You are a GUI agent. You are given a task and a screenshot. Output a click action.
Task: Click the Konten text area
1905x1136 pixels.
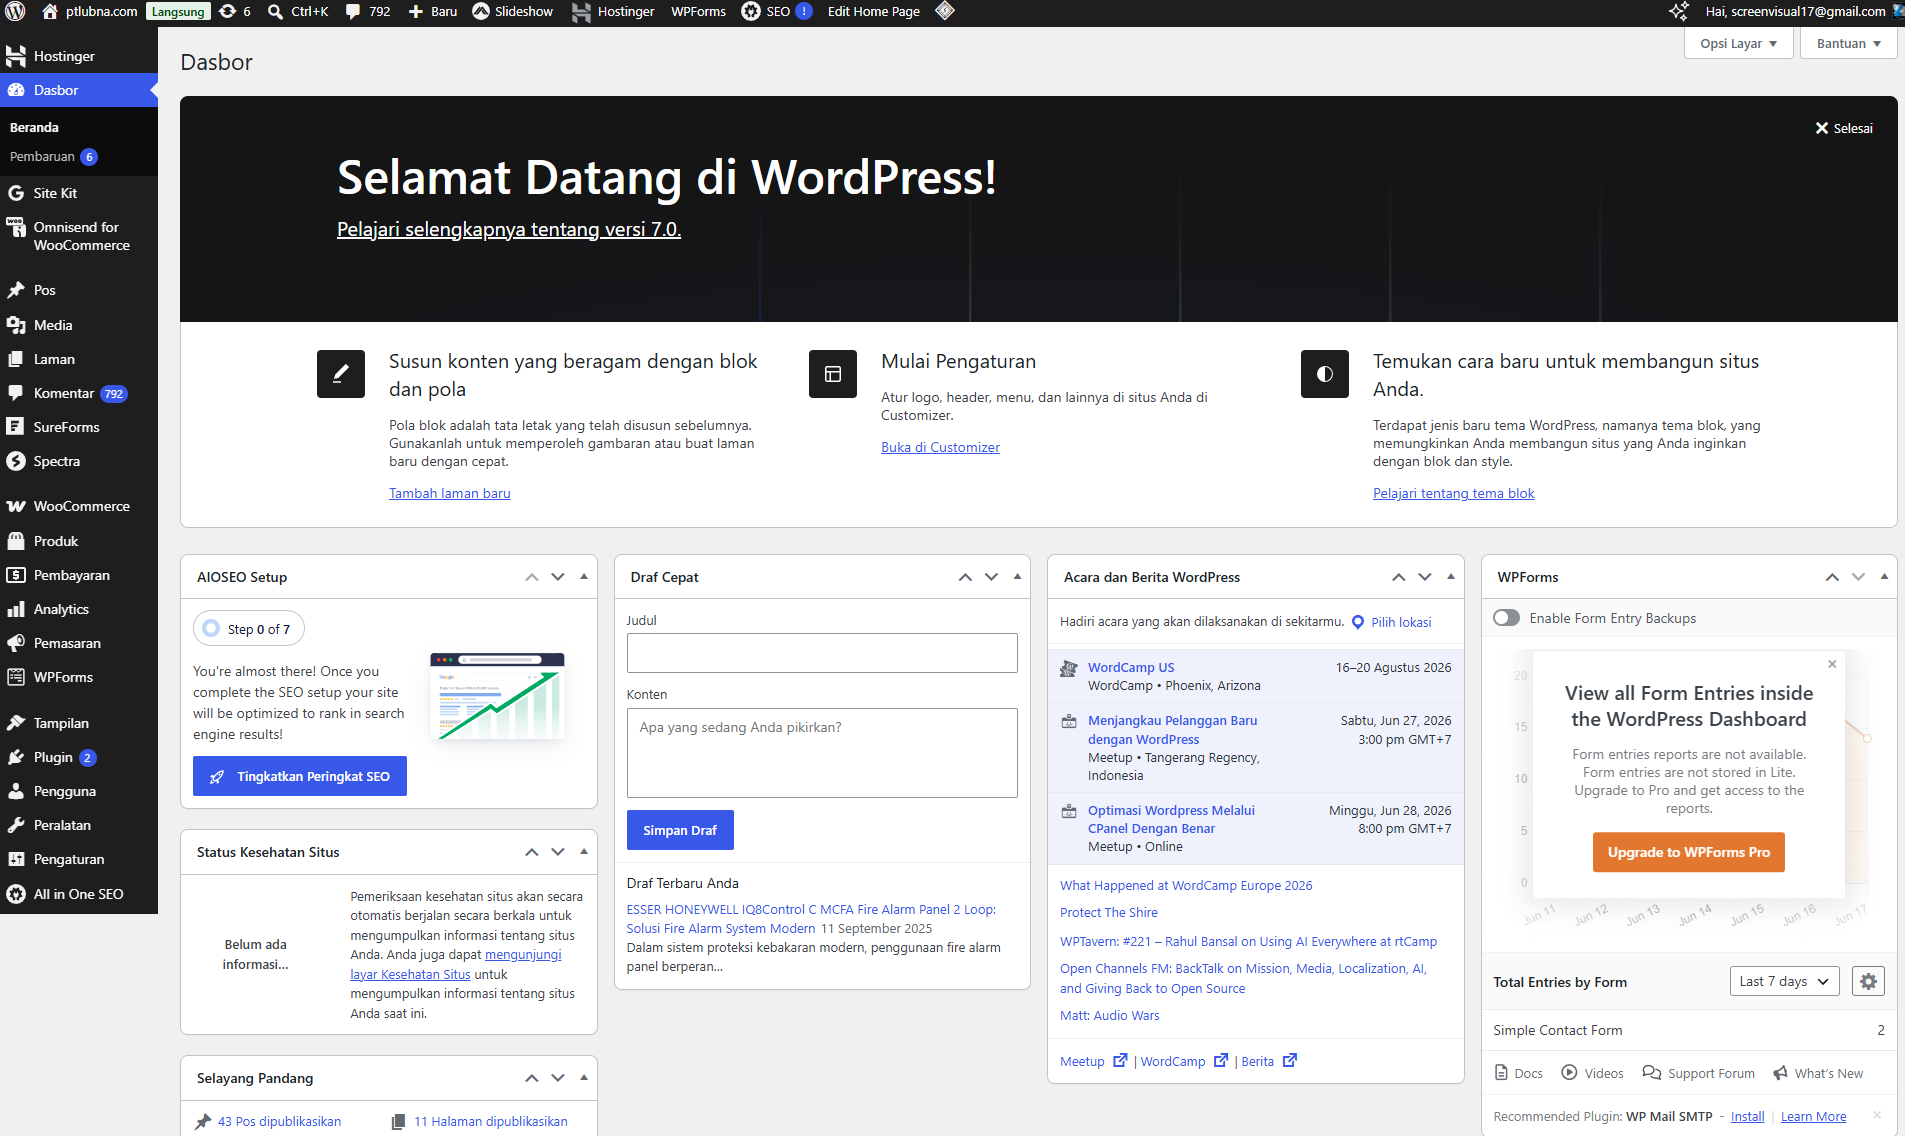tap(822, 753)
